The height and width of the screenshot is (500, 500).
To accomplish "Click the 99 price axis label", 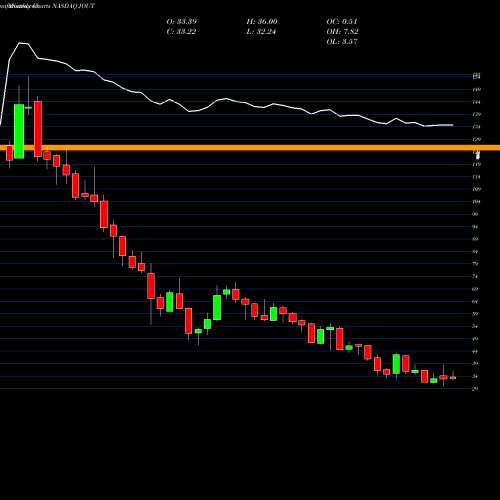I will click(x=476, y=214).
